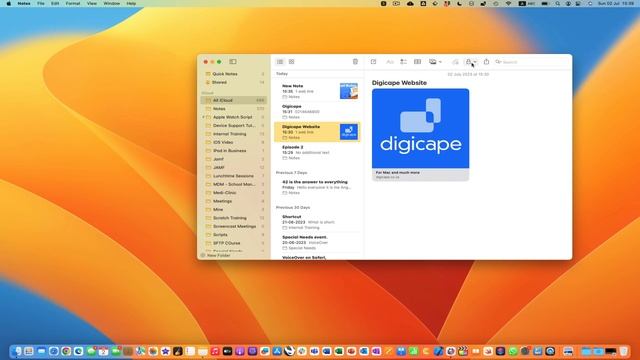The image size is (640, 360).
Task: Open the Mine folder
Action: (x=234, y=209)
